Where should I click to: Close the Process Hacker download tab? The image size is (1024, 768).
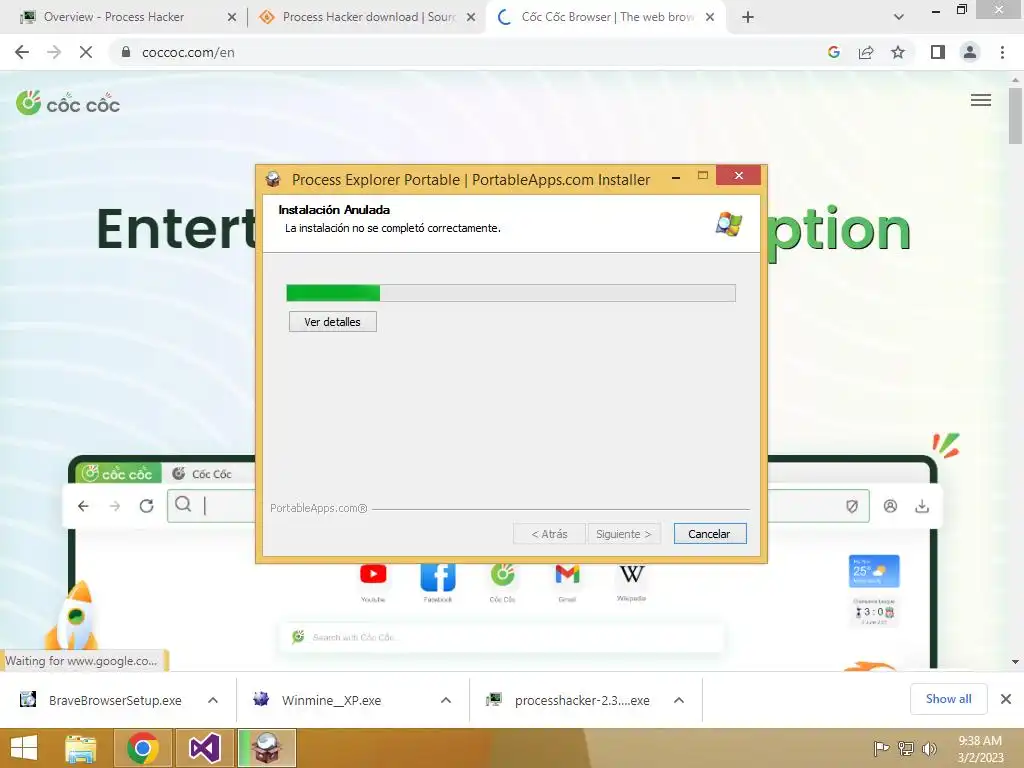(471, 18)
